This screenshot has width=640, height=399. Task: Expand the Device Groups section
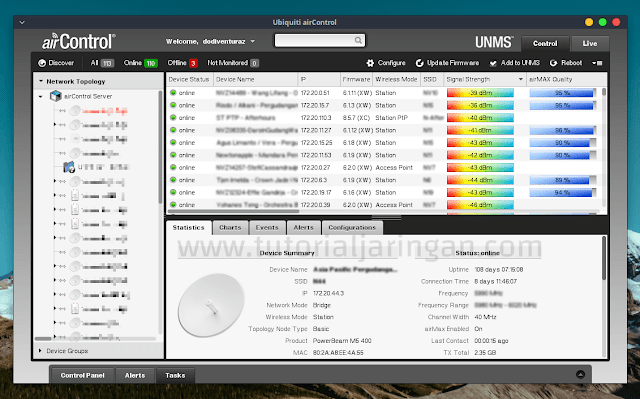(40, 350)
